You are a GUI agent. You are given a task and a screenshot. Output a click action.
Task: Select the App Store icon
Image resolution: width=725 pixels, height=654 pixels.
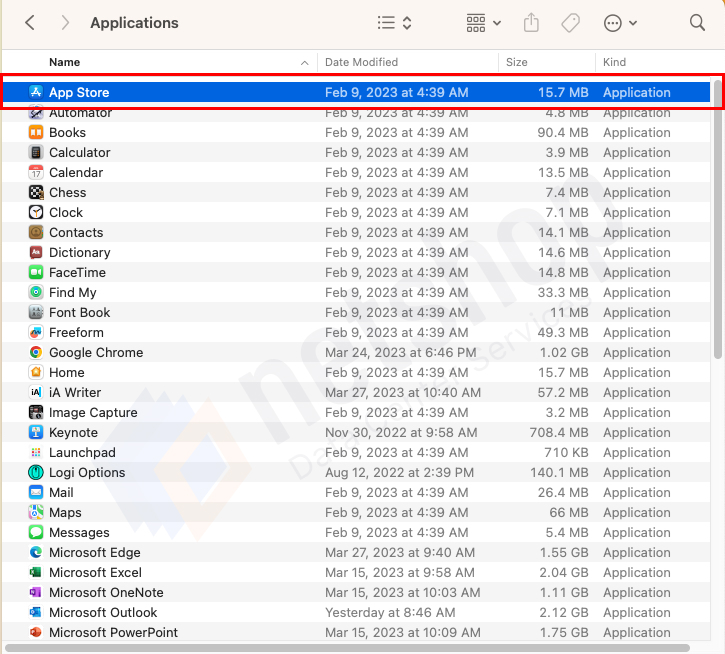(36, 92)
